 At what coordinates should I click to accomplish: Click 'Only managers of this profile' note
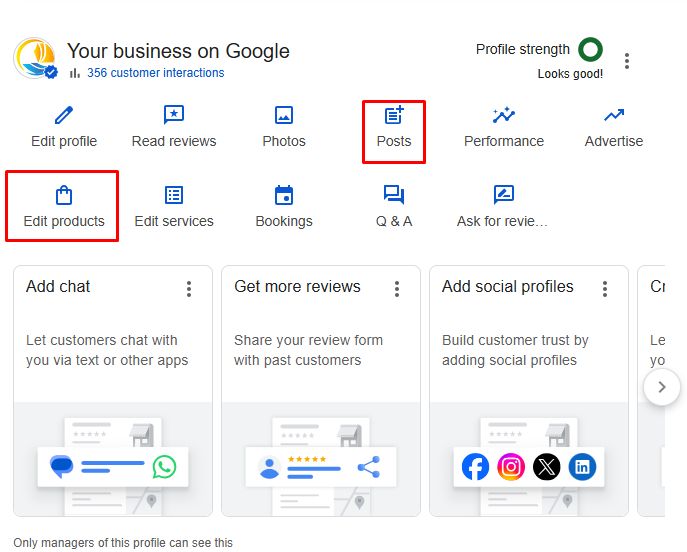123,542
